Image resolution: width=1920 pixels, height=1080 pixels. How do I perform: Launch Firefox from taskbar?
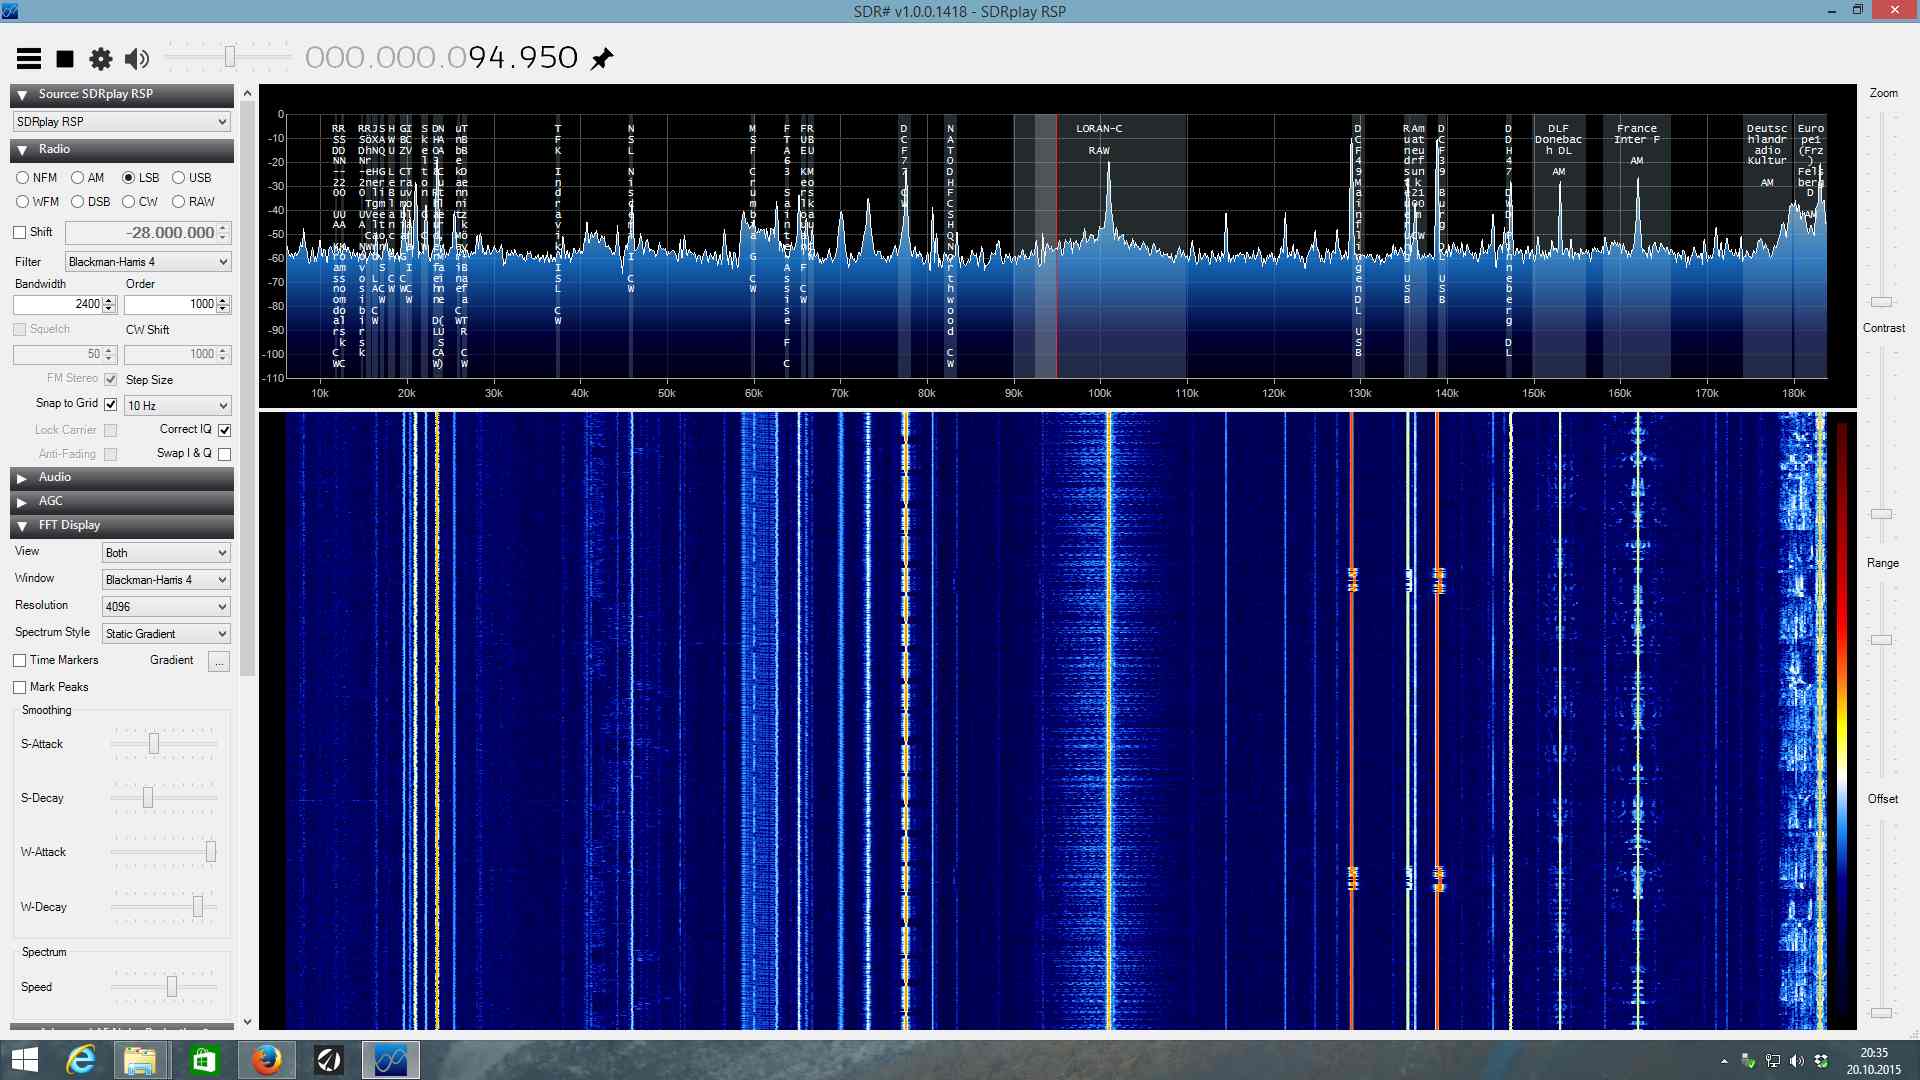pos(266,1060)
